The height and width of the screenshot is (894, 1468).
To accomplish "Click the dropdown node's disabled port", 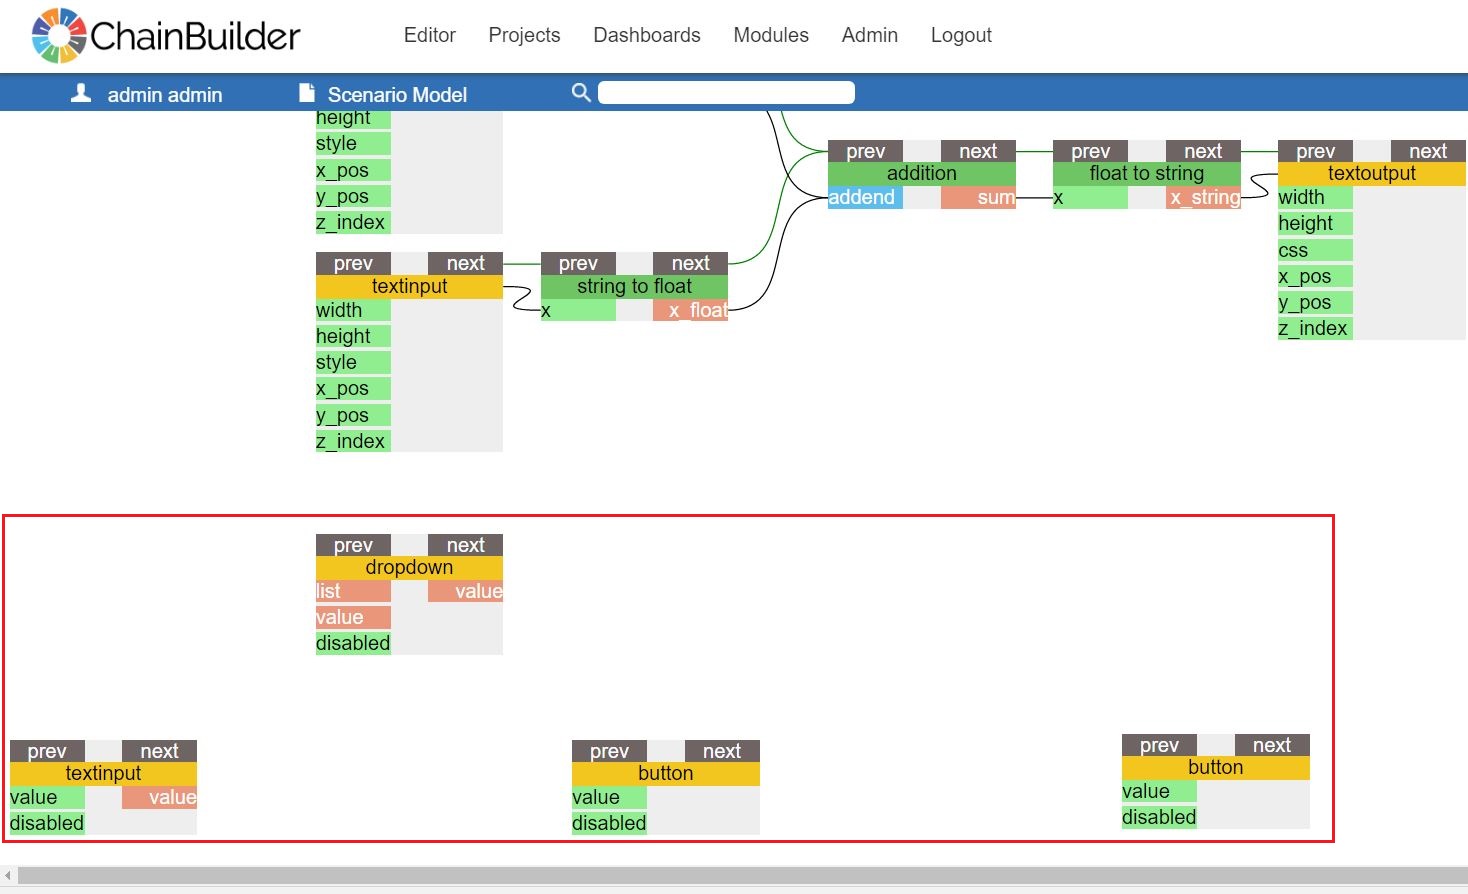I will [352, 644].
